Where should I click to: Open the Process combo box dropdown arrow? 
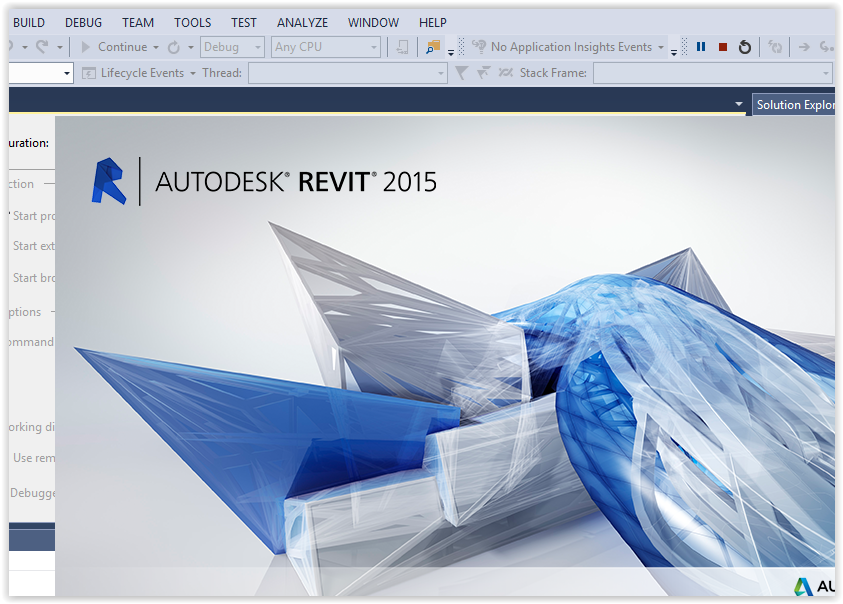pyautogui.click(x=67, y=73)
